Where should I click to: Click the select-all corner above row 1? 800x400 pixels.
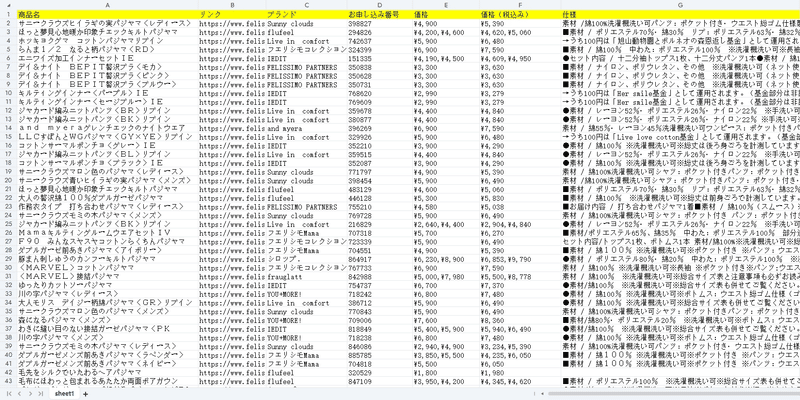8,5
